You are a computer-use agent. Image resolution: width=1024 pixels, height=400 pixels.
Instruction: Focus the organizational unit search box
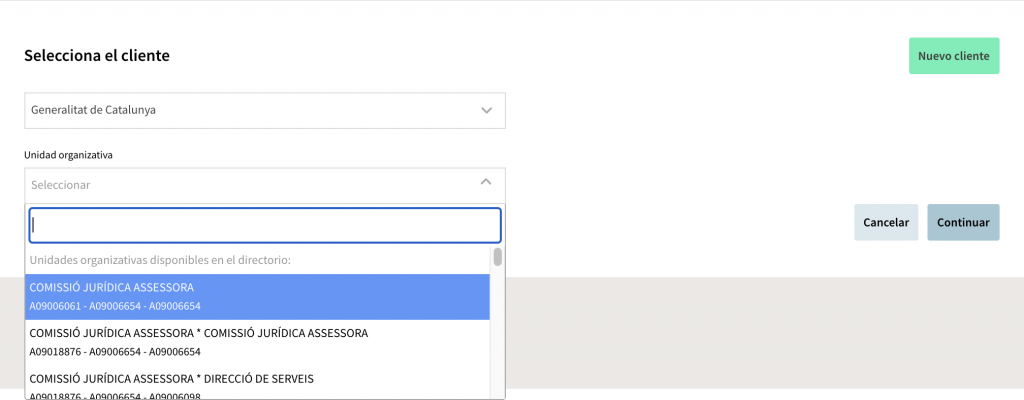coord(264,225)
